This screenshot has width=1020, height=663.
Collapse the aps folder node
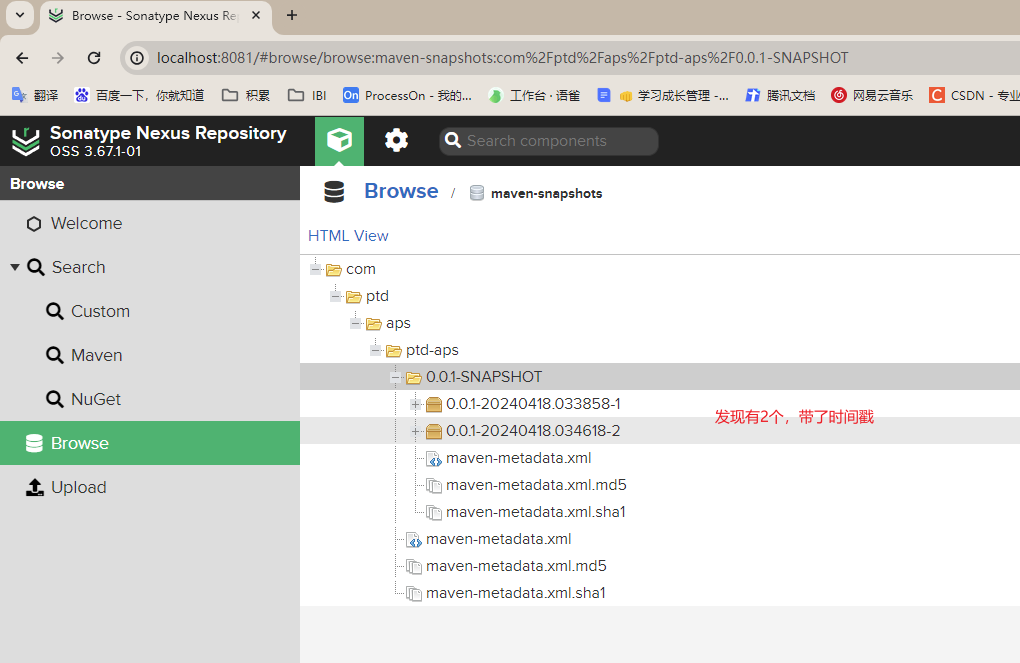pyautogui.click(x=356, y=323)
